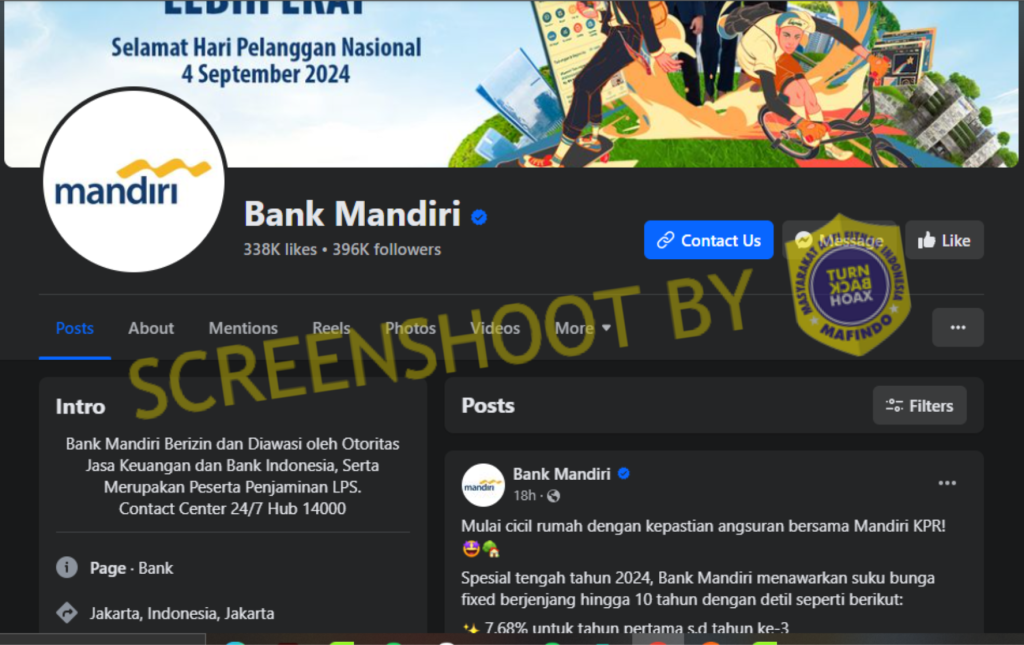The width and height of the screenshot is (1024, 645).
Task: Click the Jakarta location arrow icon
Action: click(67, 612)
